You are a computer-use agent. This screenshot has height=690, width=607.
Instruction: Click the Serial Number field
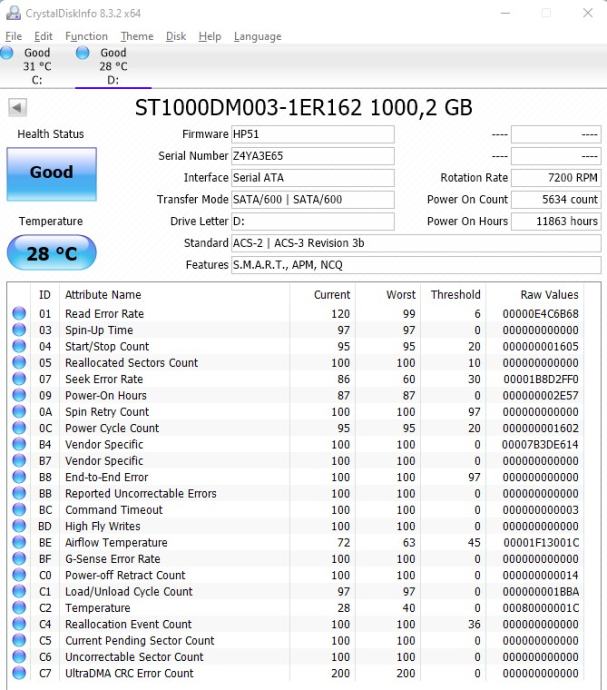[x=313, y=156]
